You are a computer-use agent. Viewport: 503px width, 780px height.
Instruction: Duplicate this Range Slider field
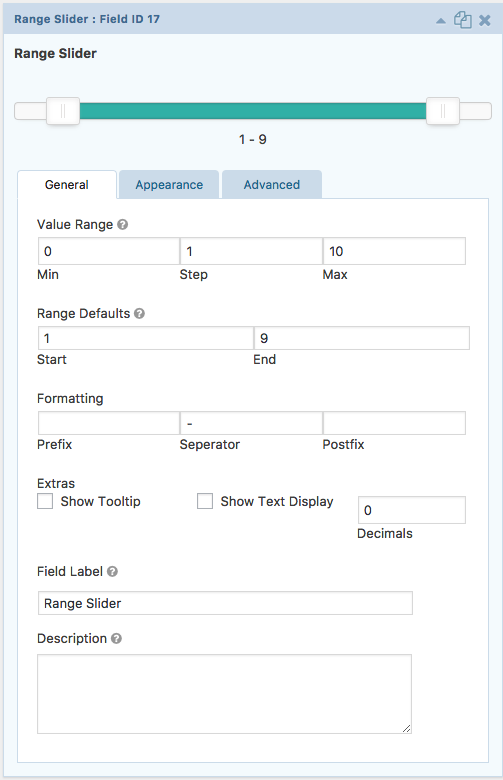tap(462, 20)
